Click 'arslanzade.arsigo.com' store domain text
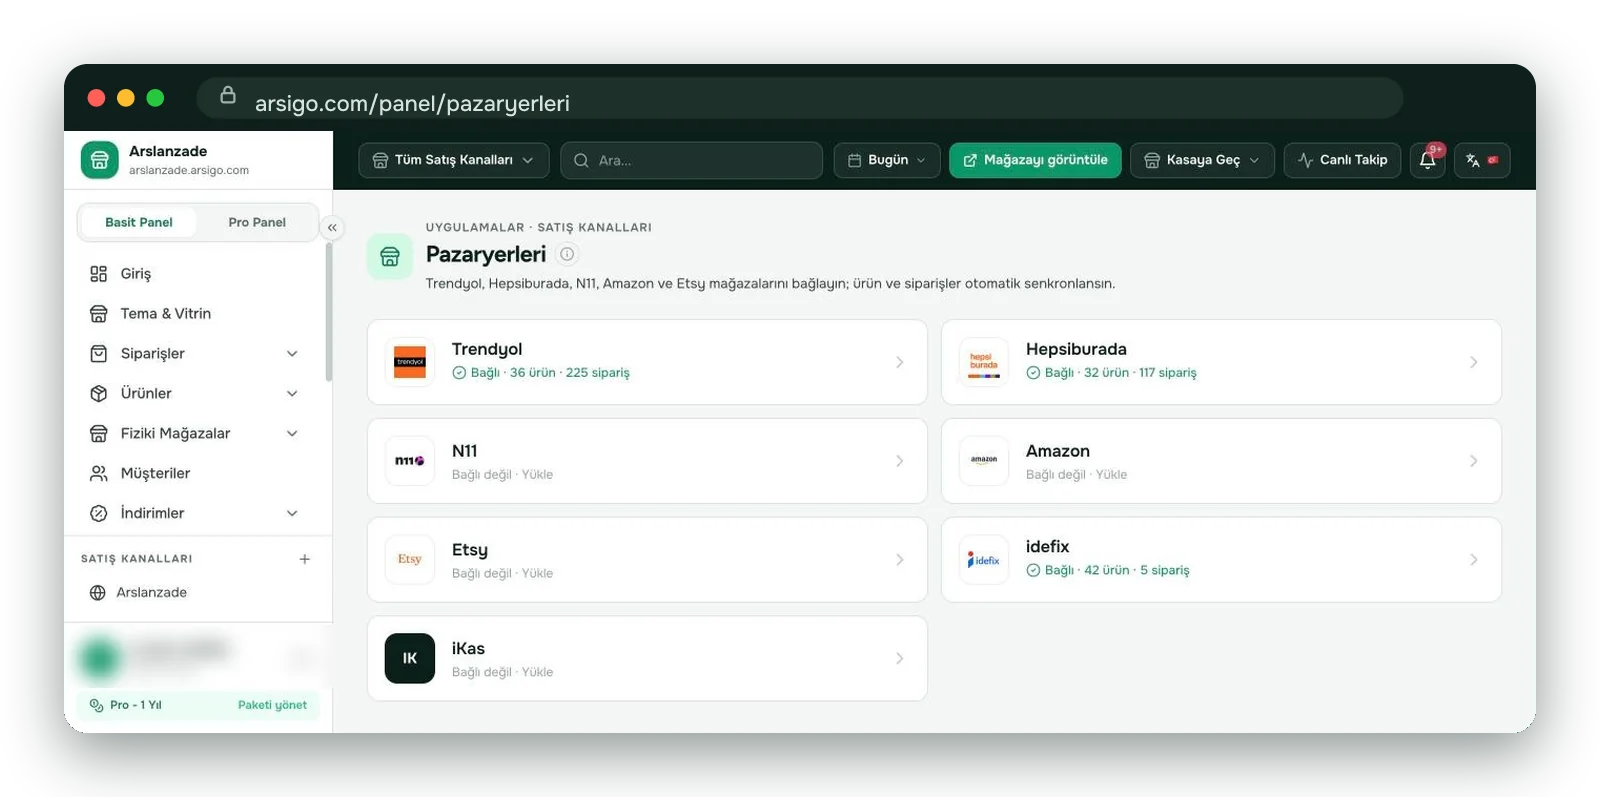Screen dimensions: 1600x797 coord(189,171)
